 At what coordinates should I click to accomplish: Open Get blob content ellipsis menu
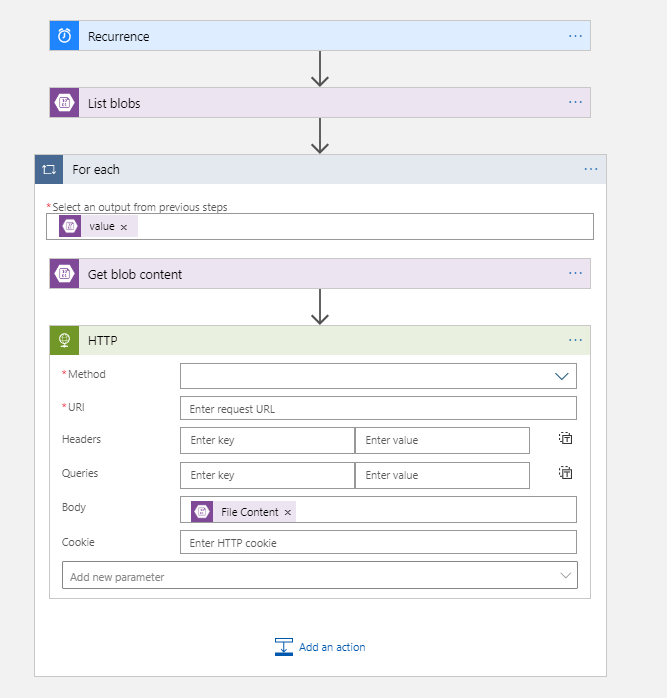click(575, 274)
